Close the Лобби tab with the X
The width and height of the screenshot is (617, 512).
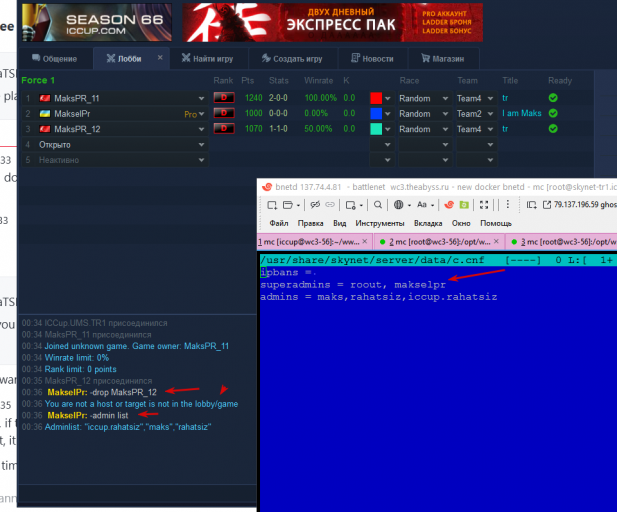(x=160, y=57)
